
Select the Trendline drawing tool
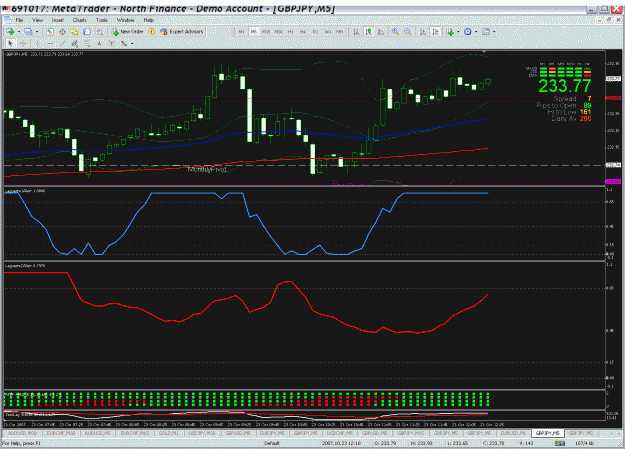(62, 43)
